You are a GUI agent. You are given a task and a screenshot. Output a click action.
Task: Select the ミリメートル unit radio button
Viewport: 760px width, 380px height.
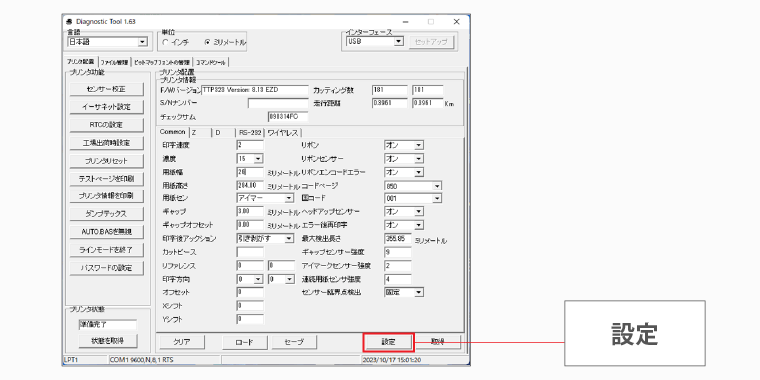(207, 43)
